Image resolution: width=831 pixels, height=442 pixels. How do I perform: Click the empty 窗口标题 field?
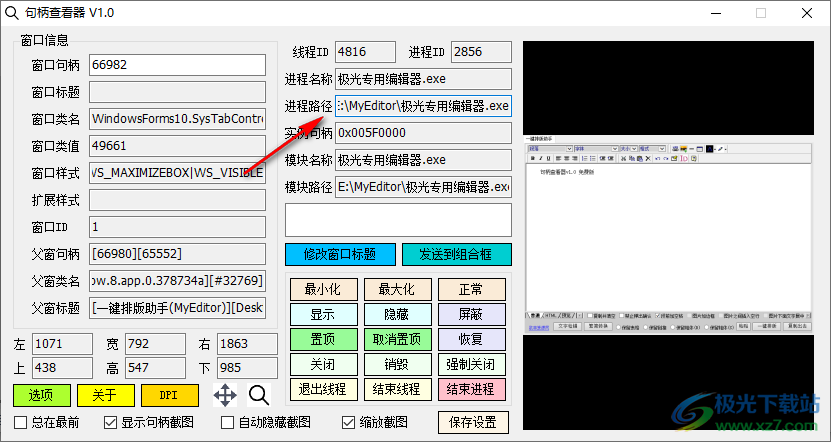pos(178,92)
